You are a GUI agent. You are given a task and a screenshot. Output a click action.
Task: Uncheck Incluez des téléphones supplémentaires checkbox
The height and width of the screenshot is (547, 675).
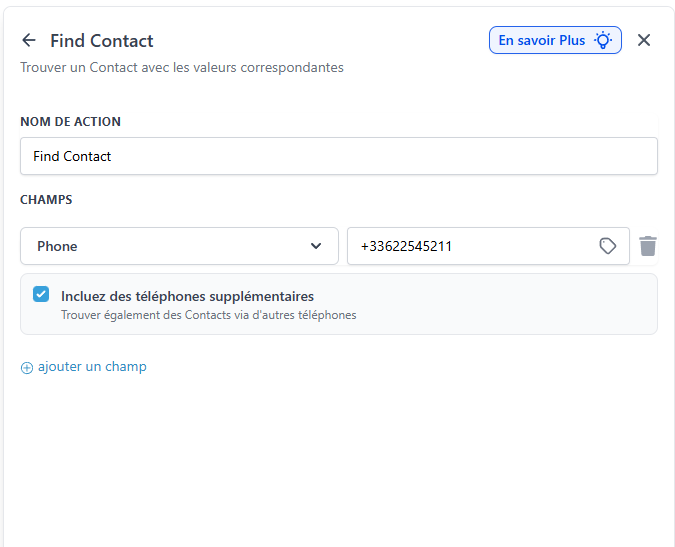(41, 294)
